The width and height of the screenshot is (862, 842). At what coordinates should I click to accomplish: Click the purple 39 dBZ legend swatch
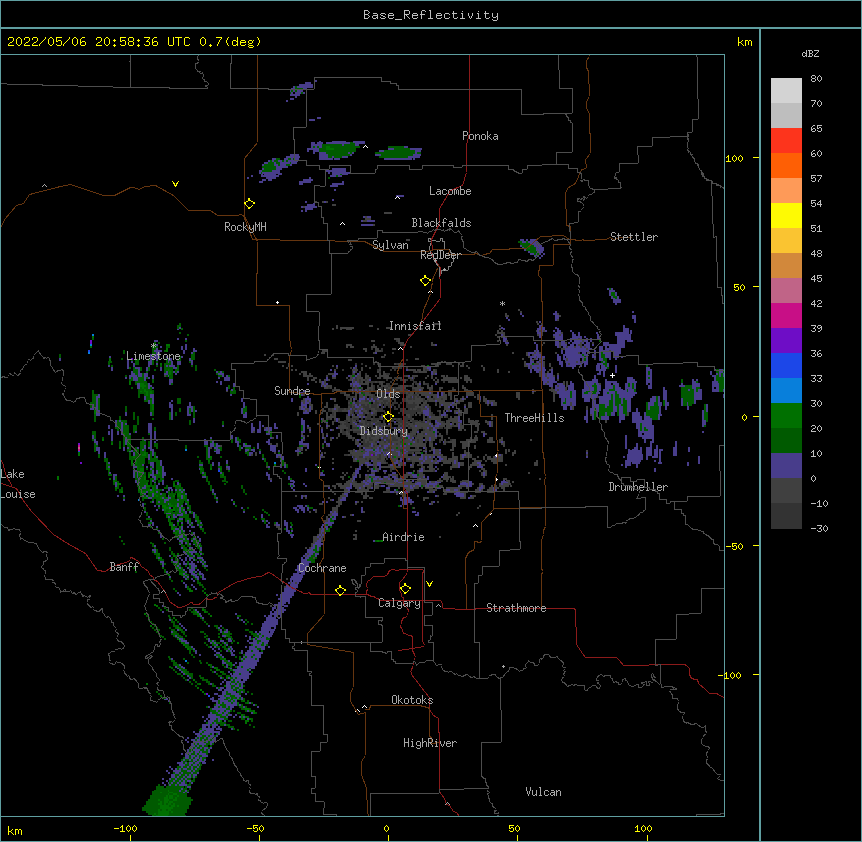point(786,340)
